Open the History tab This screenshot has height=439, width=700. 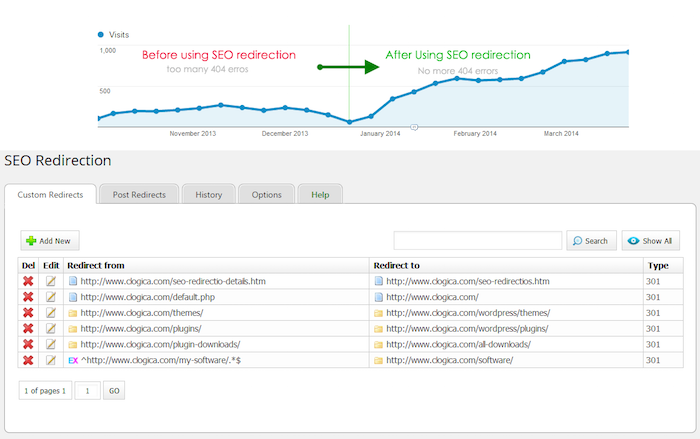tap(208, 194)
